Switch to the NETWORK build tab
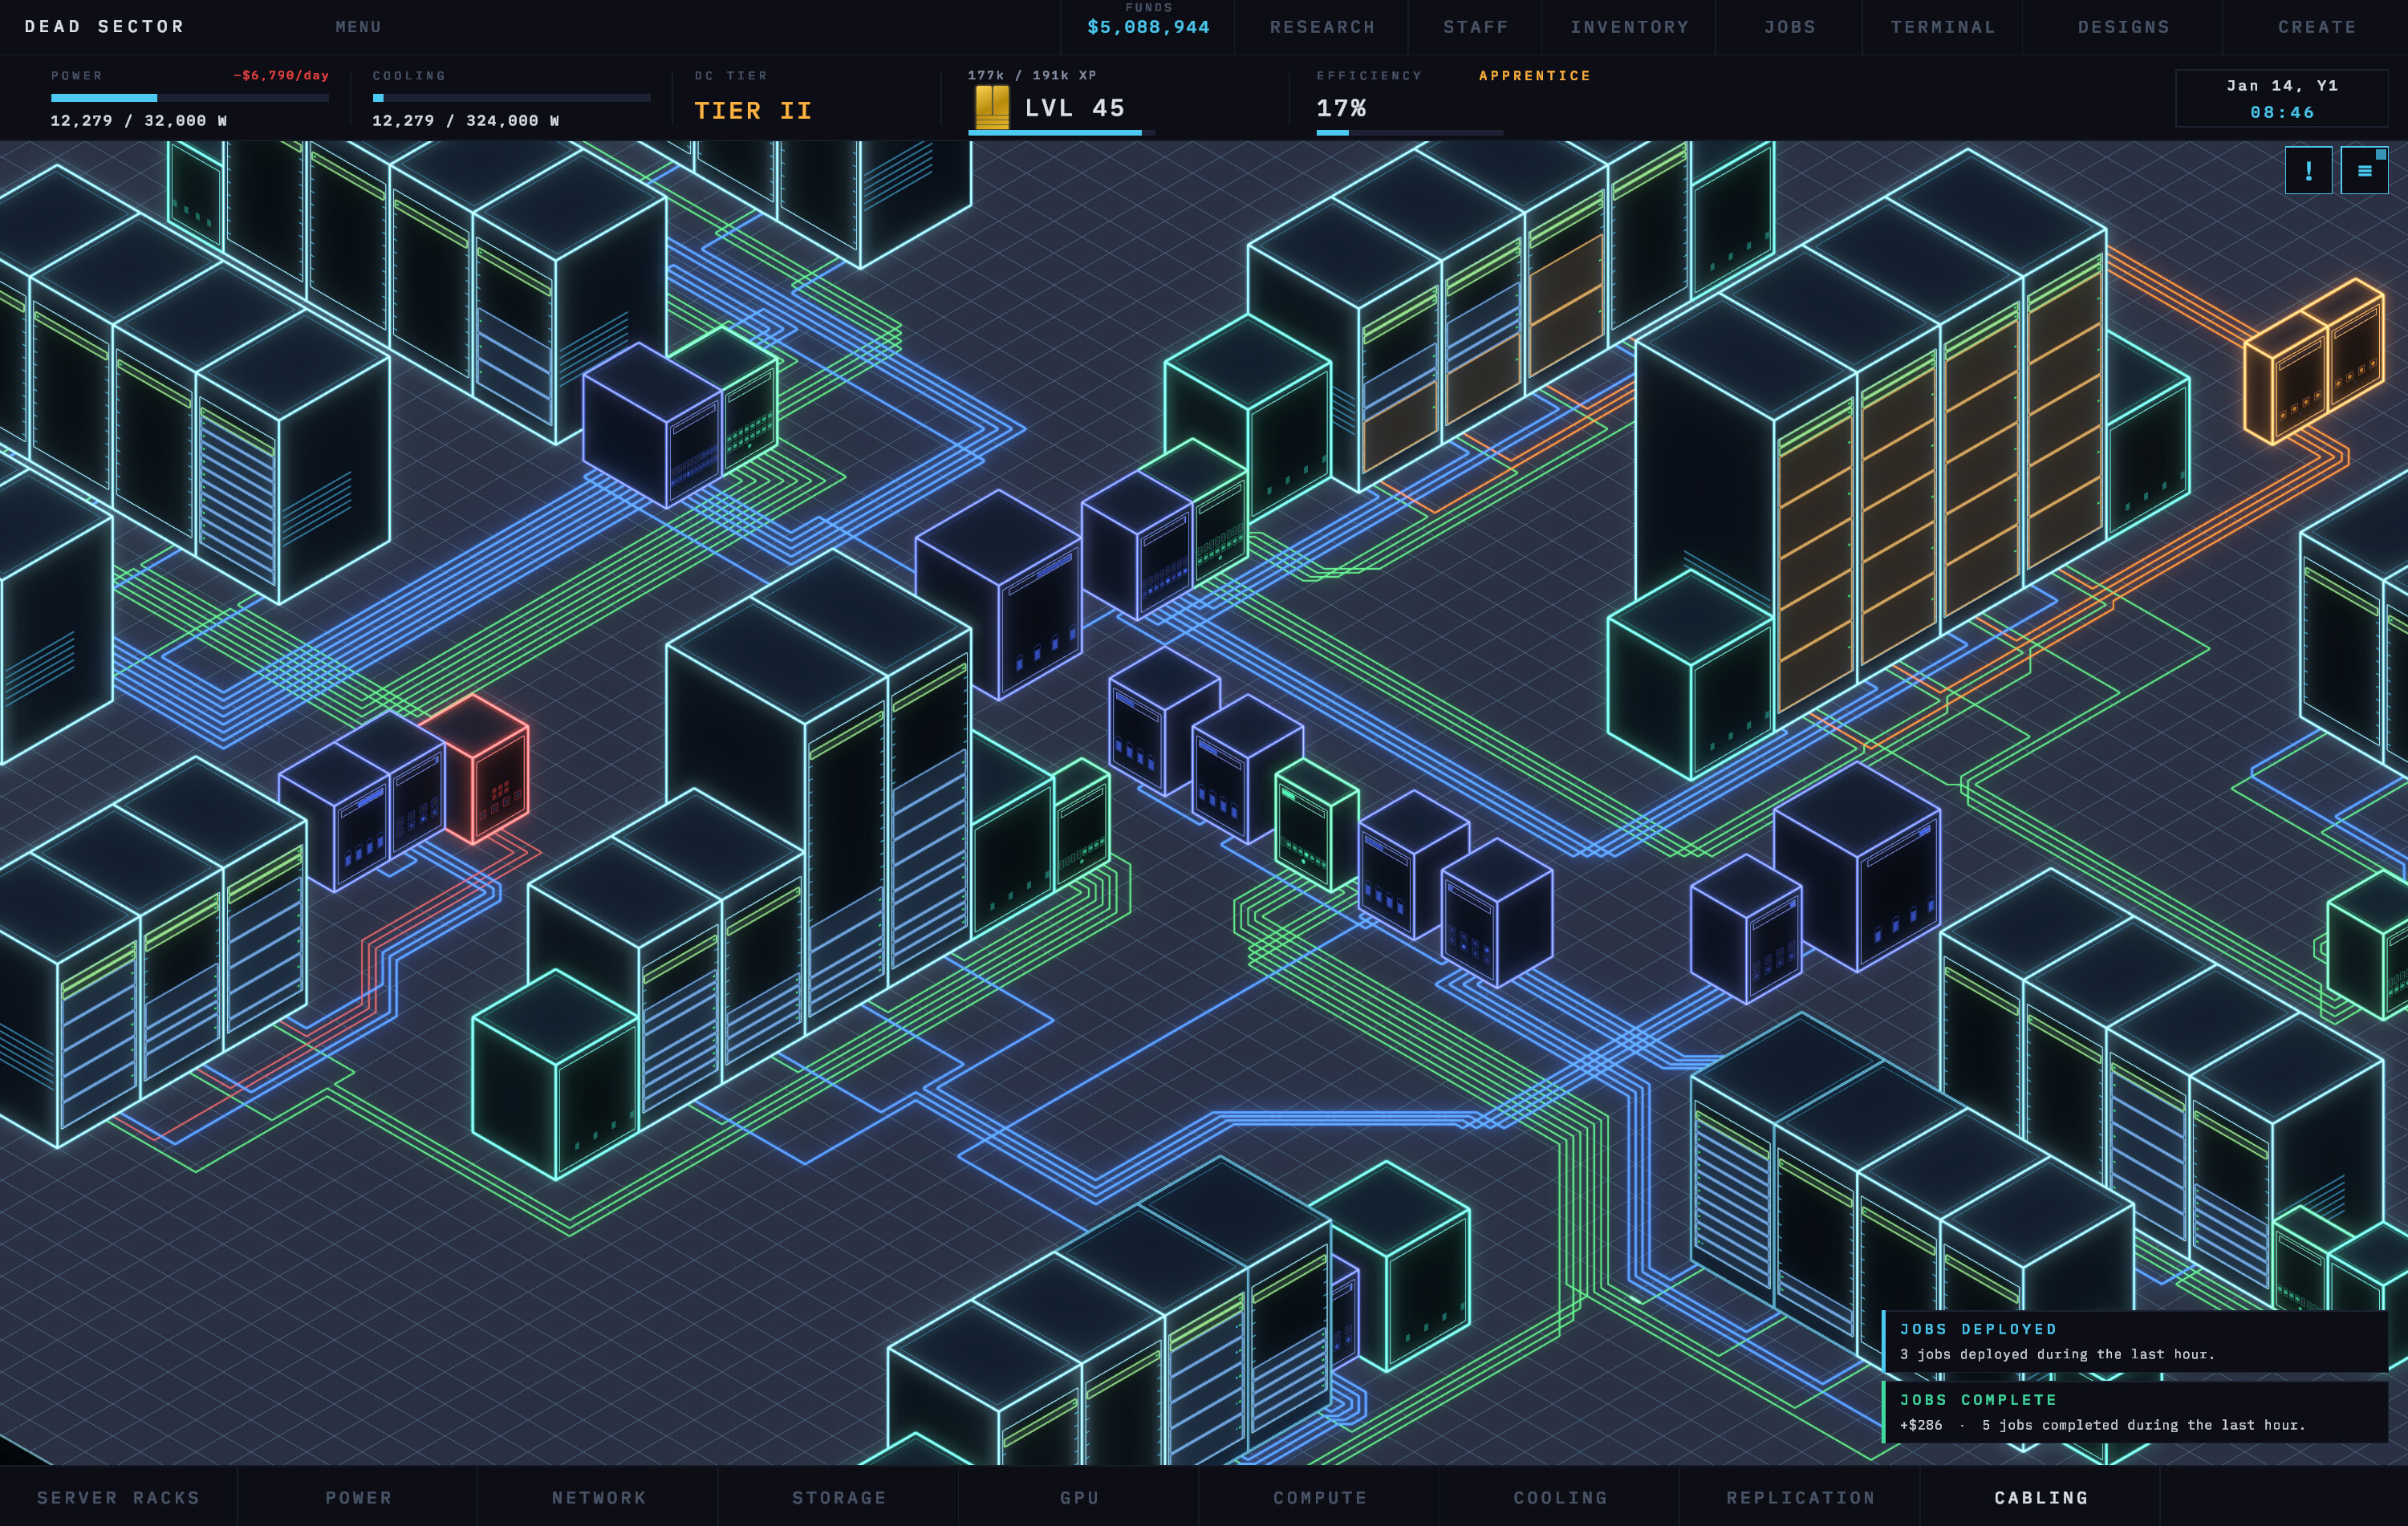 pos(599,1497)
